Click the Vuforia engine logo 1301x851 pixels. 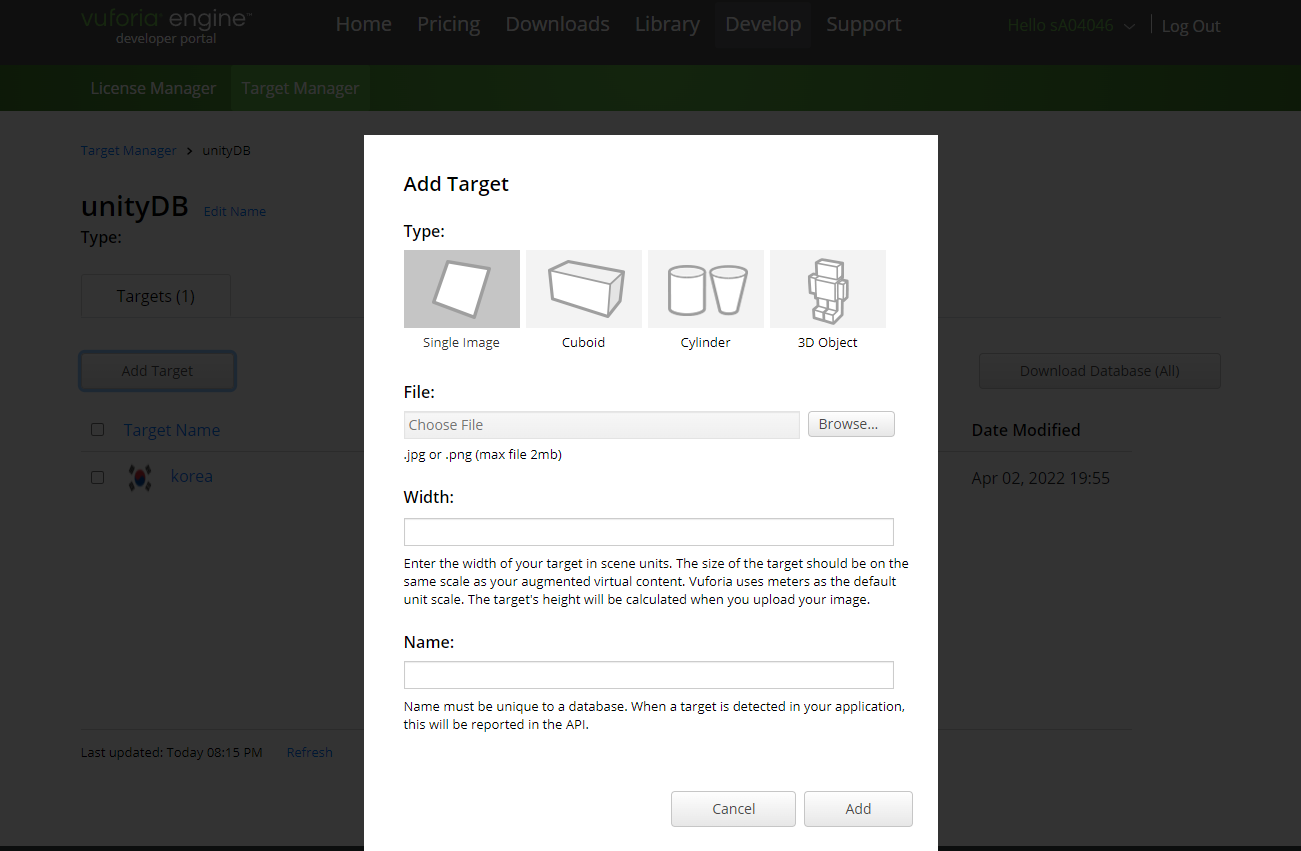point(166,26)
